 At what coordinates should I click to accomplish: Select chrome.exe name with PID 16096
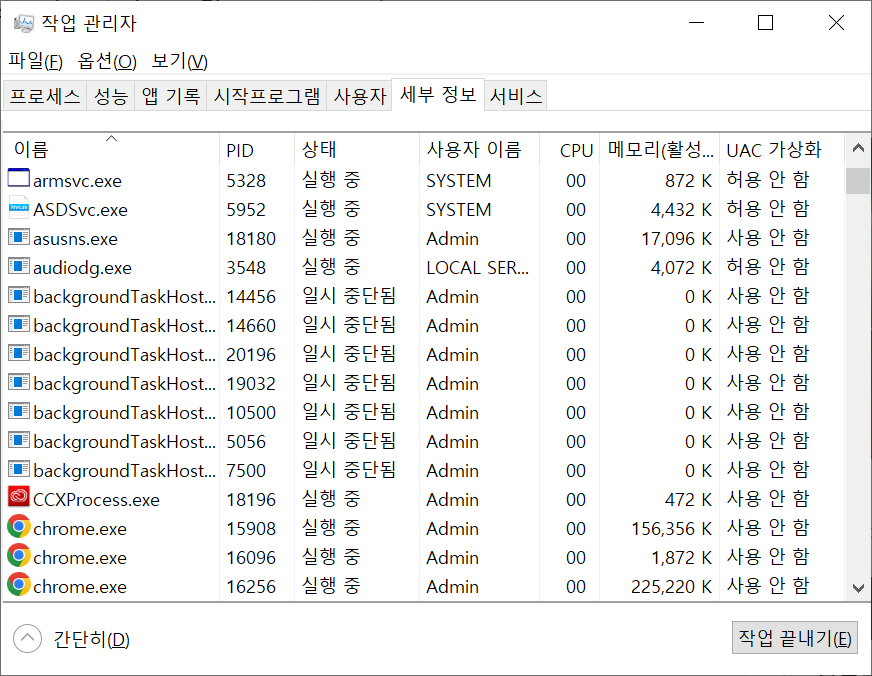(80, 558)
